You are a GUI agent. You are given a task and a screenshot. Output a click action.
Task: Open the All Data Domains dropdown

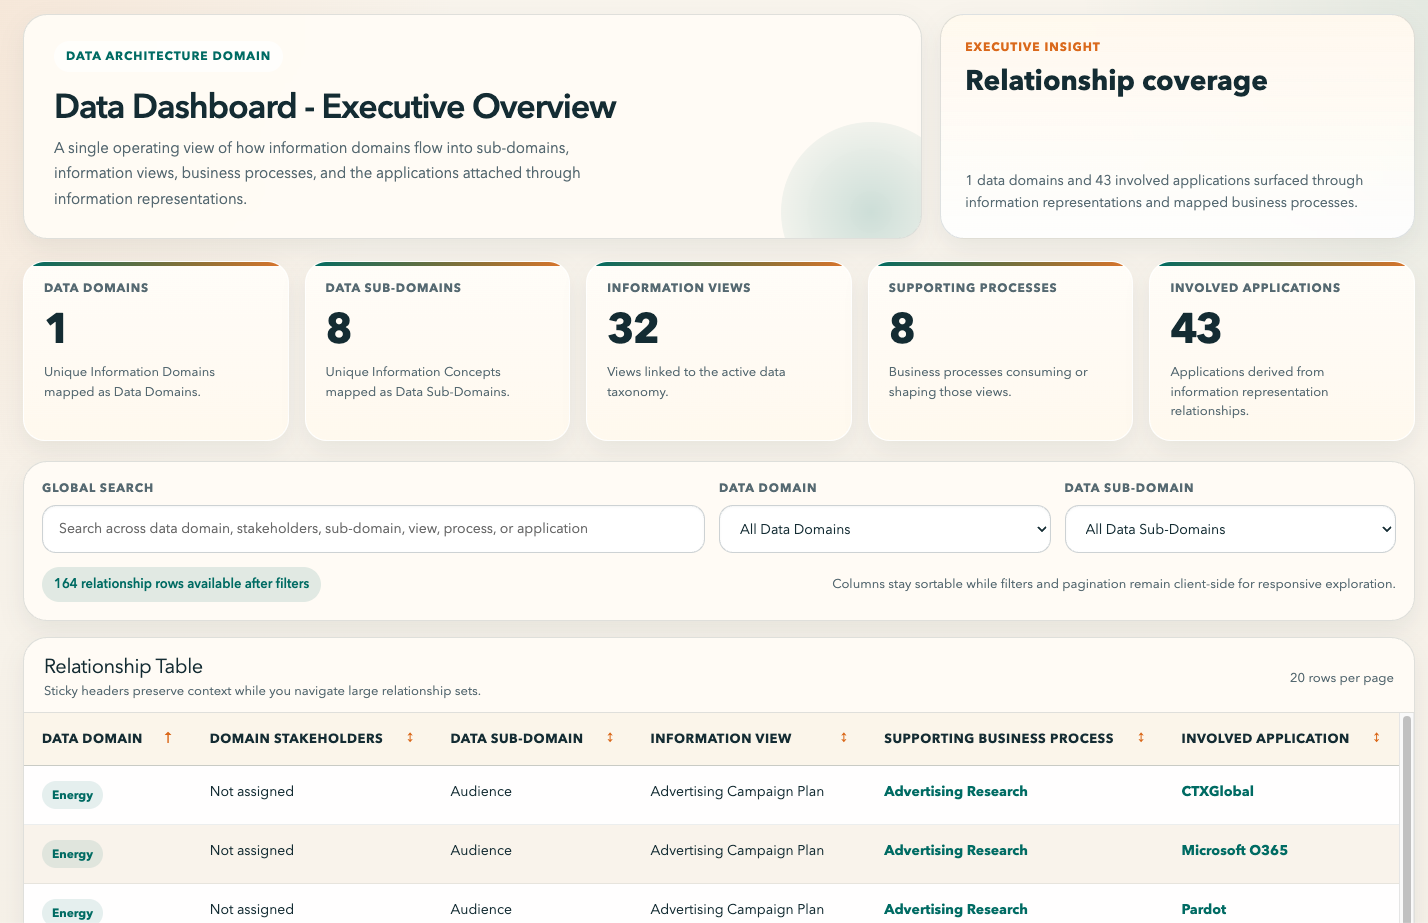[x=884, y=529]
